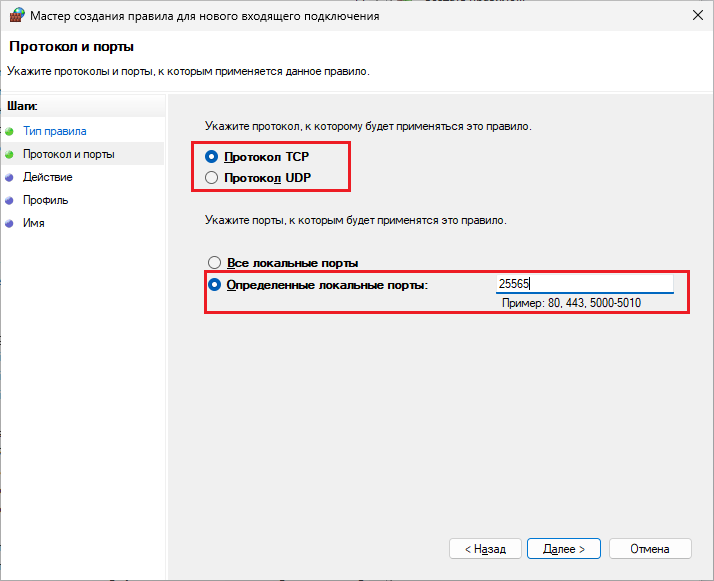Choose Определенные локальные порты option
This screenshot has width=714, height=581.
tap(214, 285)
